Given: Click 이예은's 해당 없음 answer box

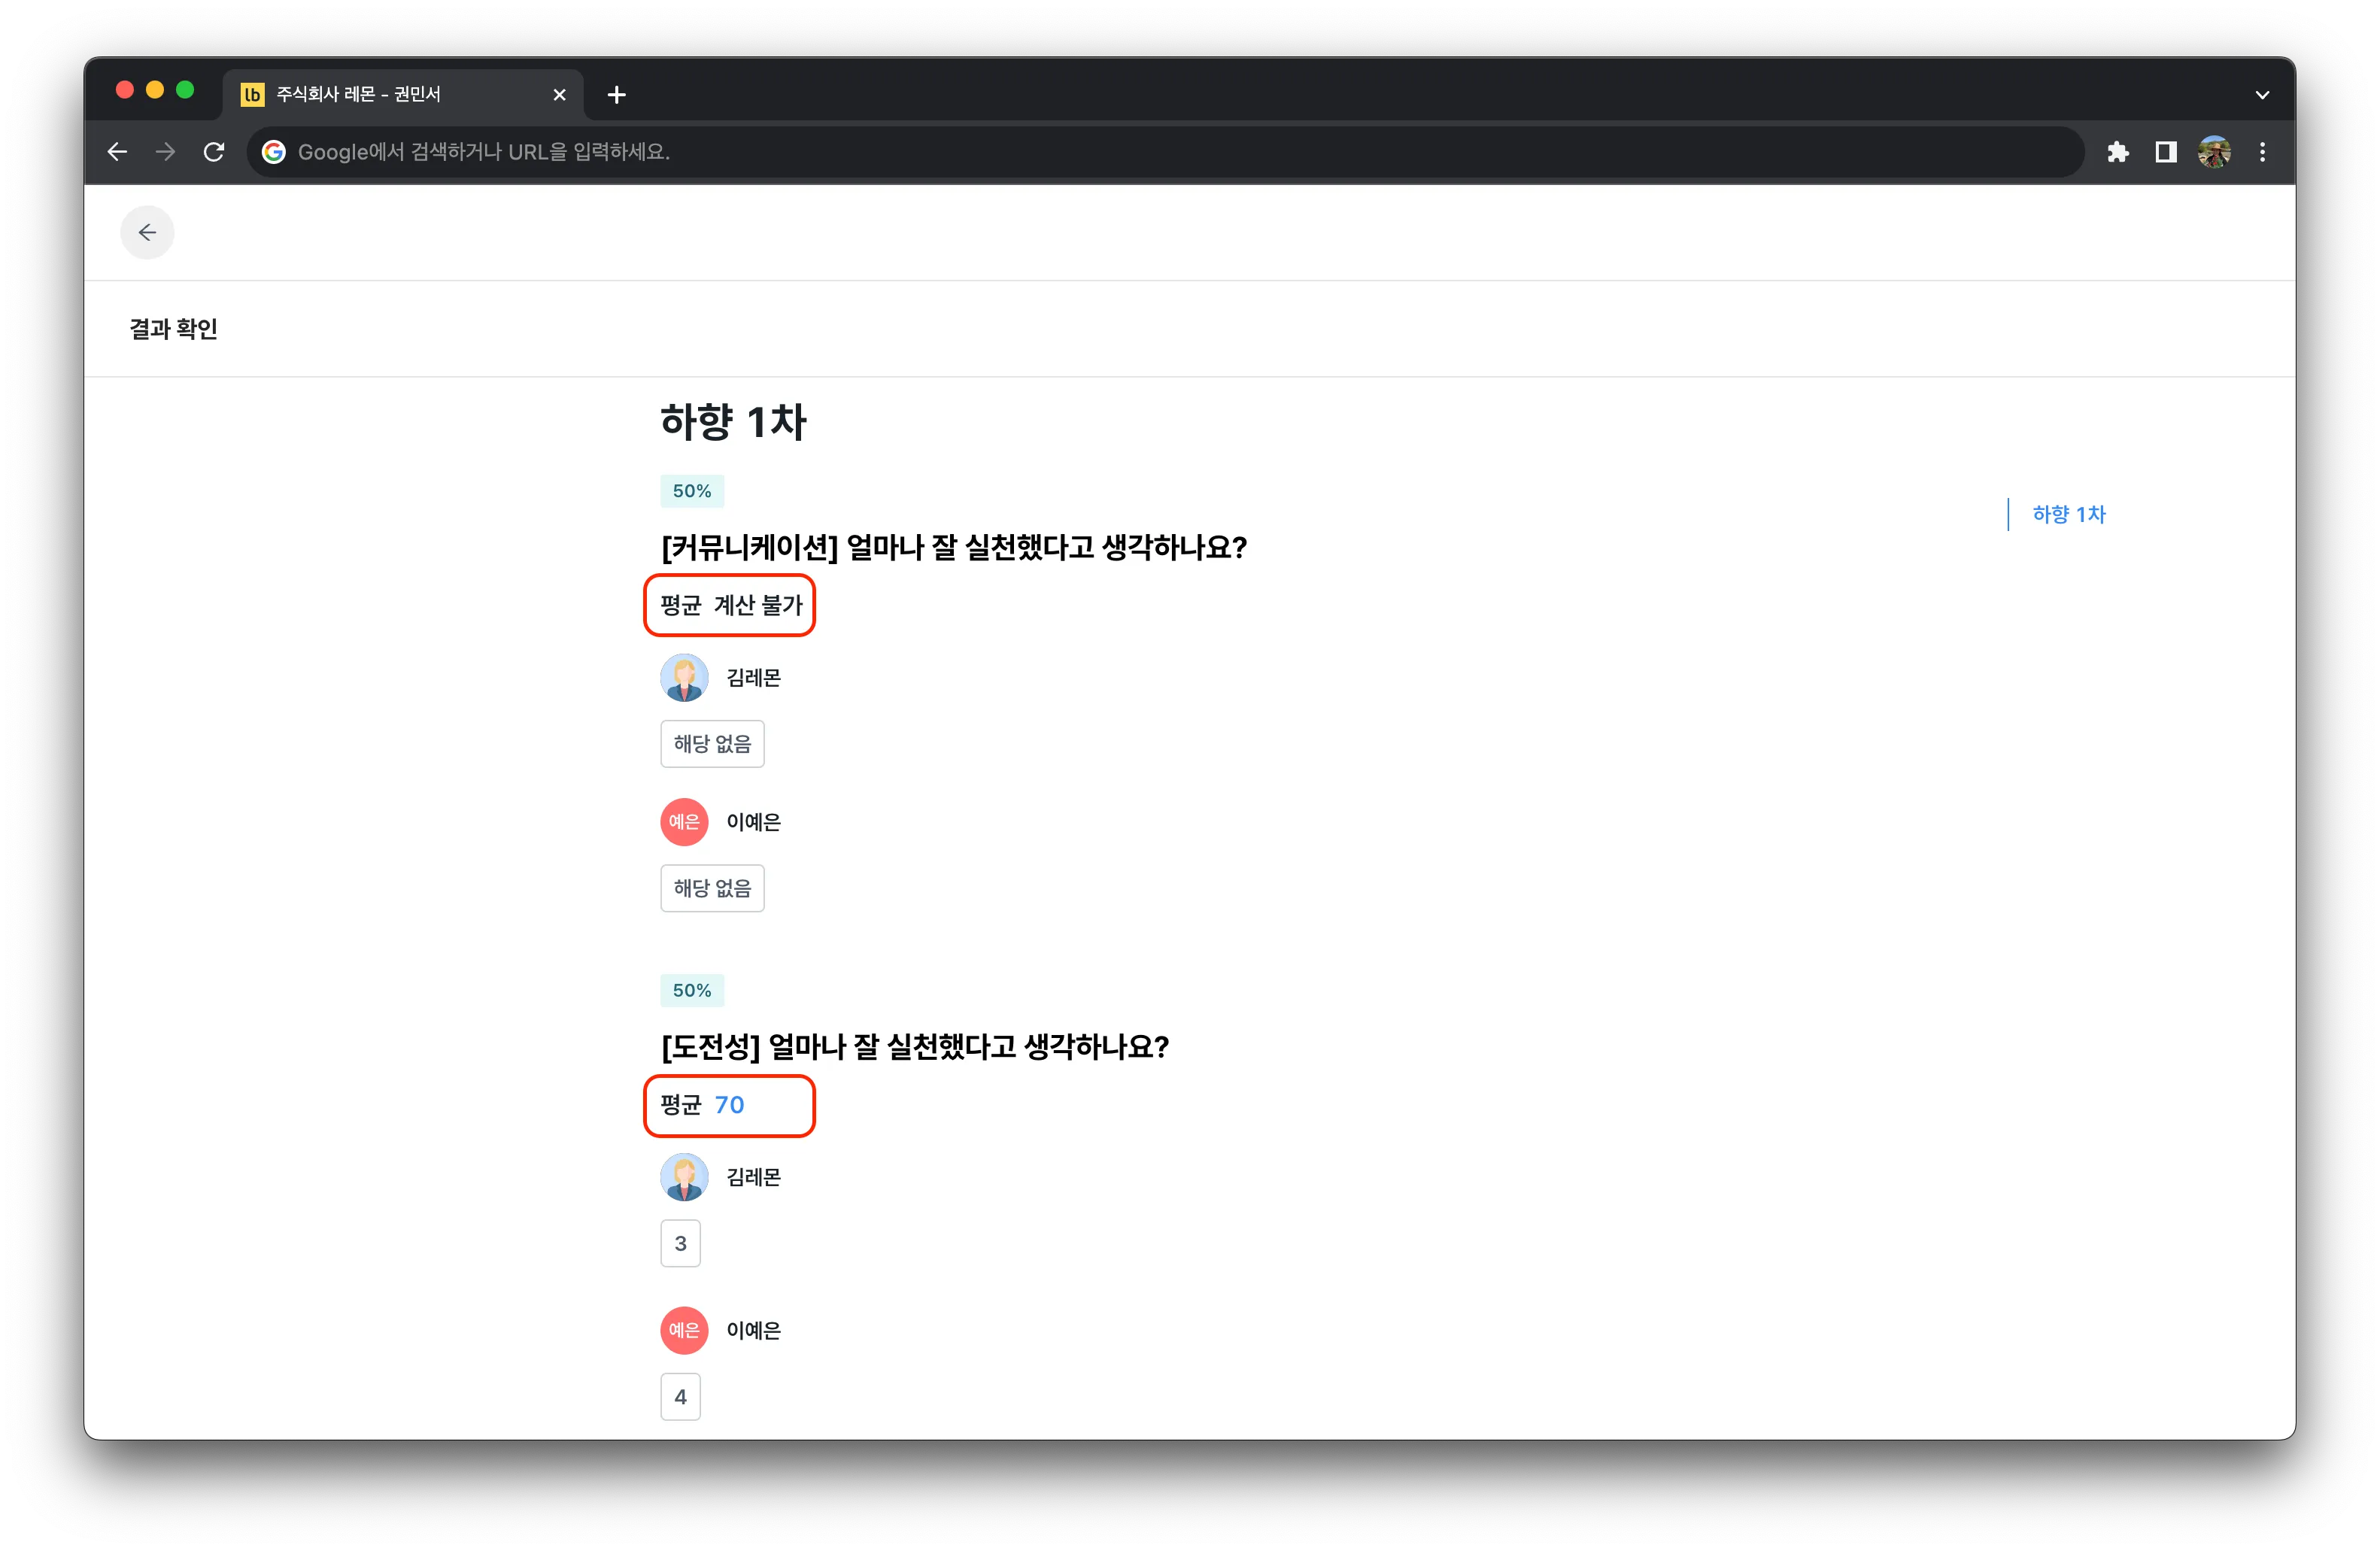Looking at the screenshot, I should [x=712, y=888].
